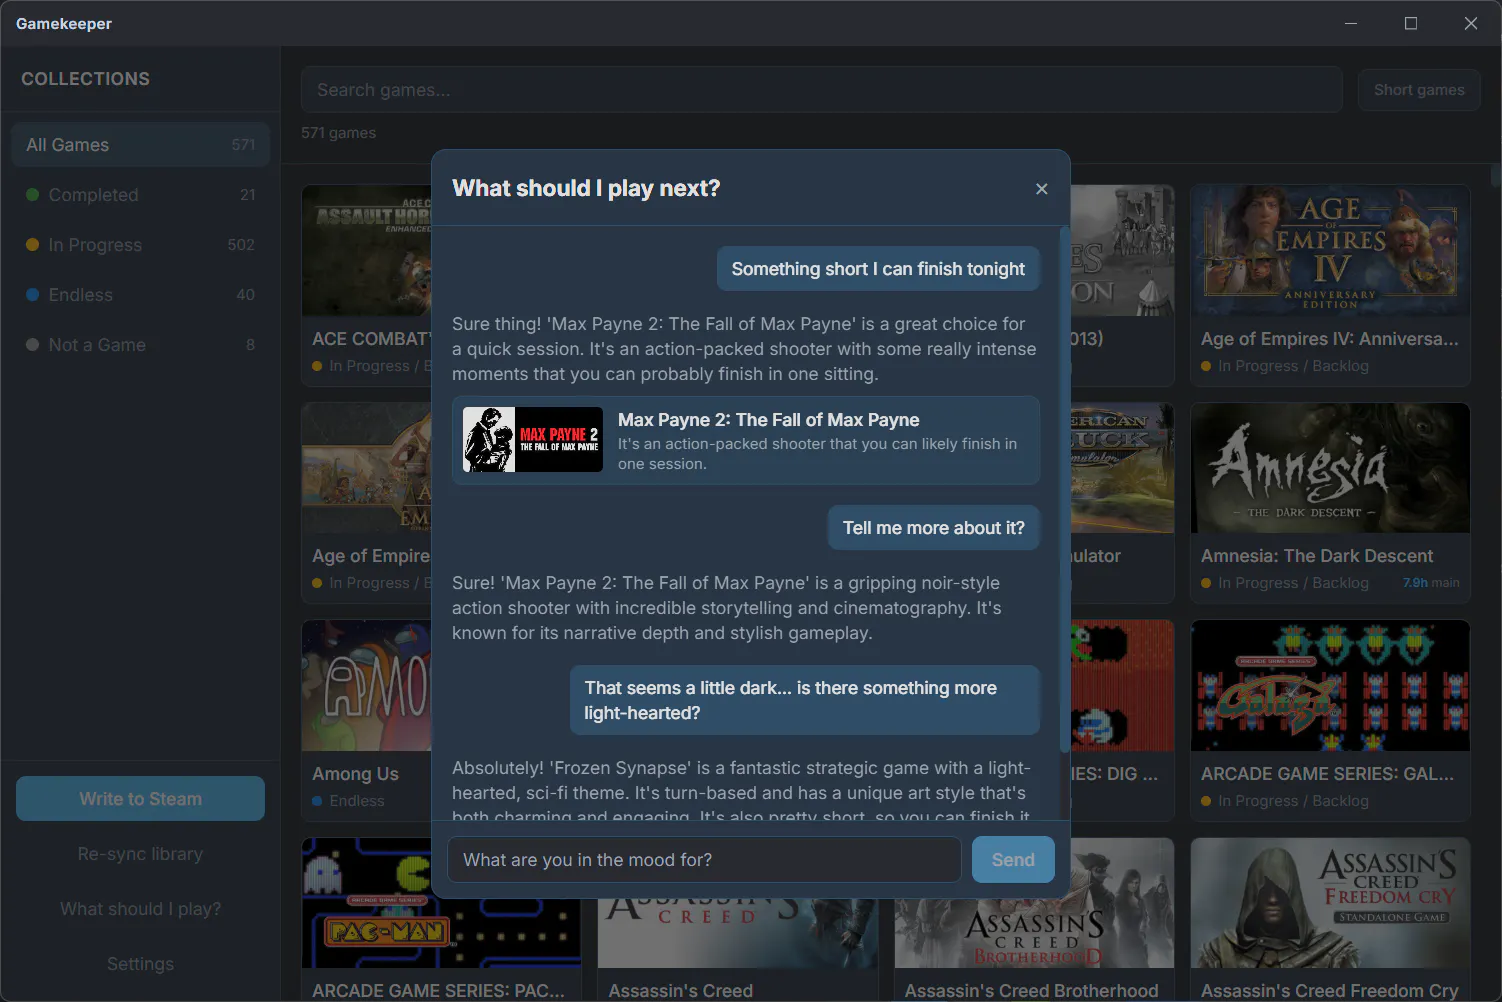This screenshot has width=1502, height=1002.
Task: Maximize the Gamekeeper window
Action: pyautogui.click(x=1411, y=23)
